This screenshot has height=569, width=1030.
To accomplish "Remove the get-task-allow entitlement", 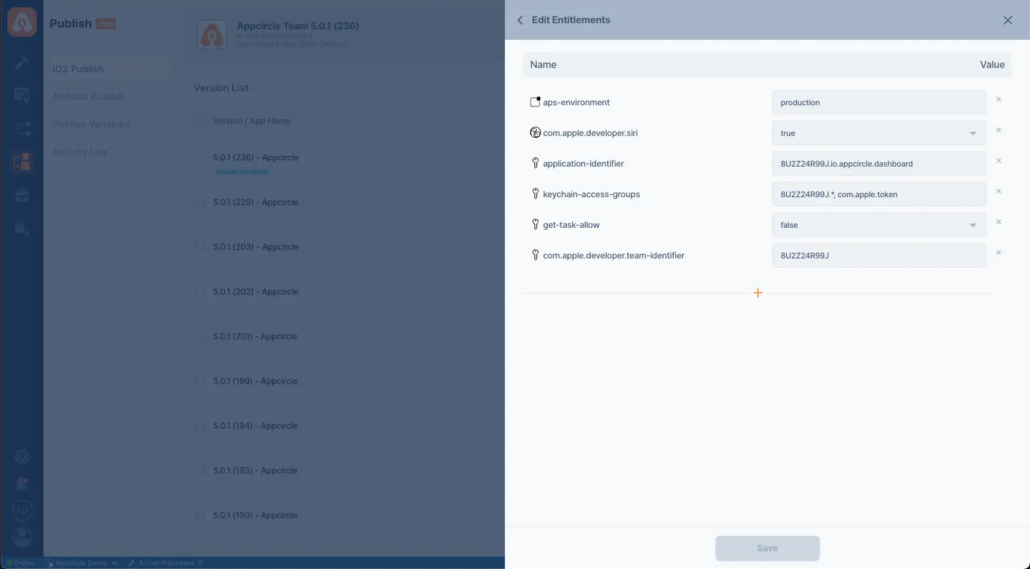I will pyautogui.click(x=998, y=222).
